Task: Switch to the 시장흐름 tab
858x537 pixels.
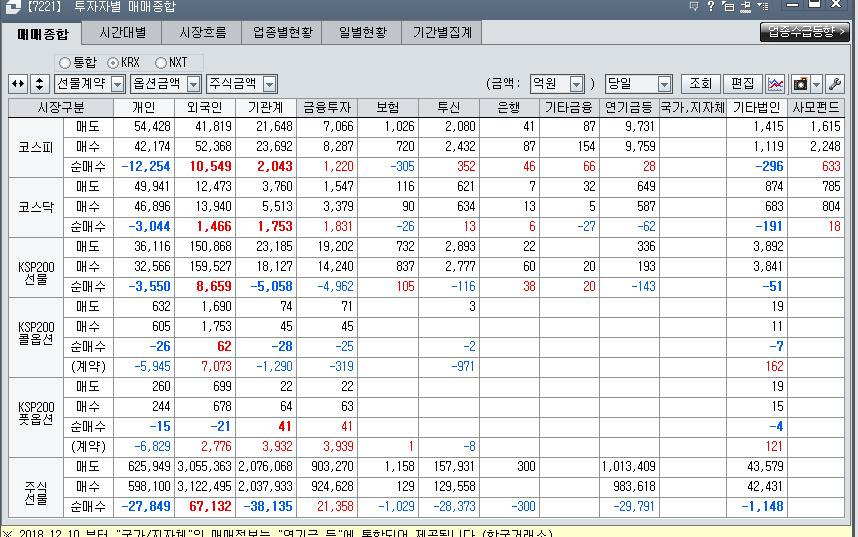Action: pos(202,32)
